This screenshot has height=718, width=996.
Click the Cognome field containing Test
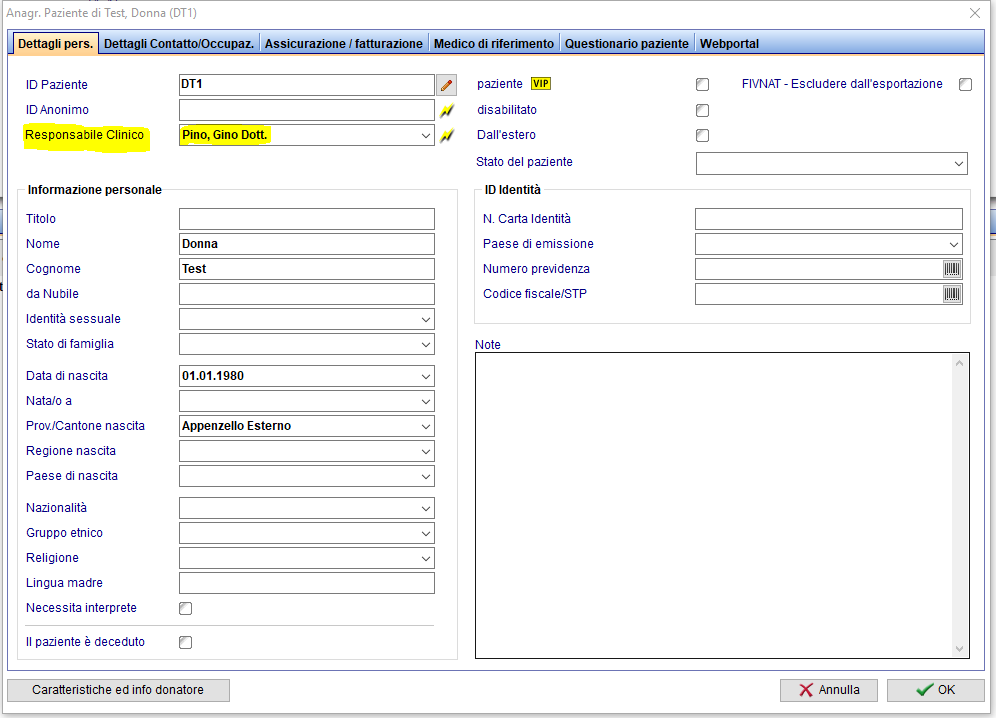307,269
